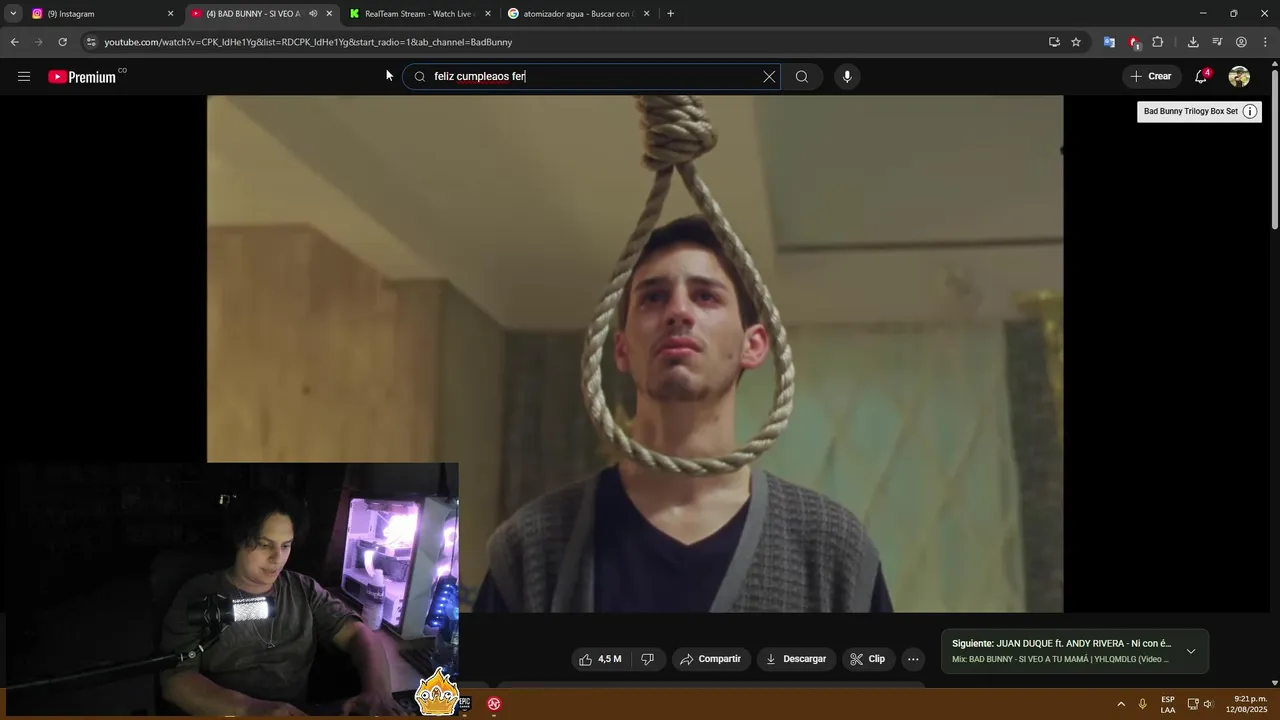Image resolution: width=1280 pixels, height=720 pixels.
Task: Open info icon on Bad Bunny Trilogy card
Action: coord(1250,111)
